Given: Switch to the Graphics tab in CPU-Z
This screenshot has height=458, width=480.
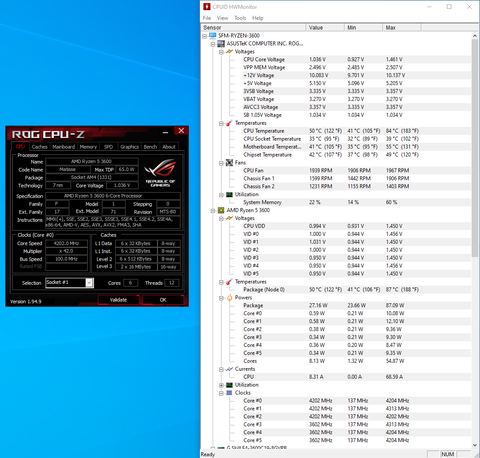Looking at the screenshot, I should click(x=129, y=147).
